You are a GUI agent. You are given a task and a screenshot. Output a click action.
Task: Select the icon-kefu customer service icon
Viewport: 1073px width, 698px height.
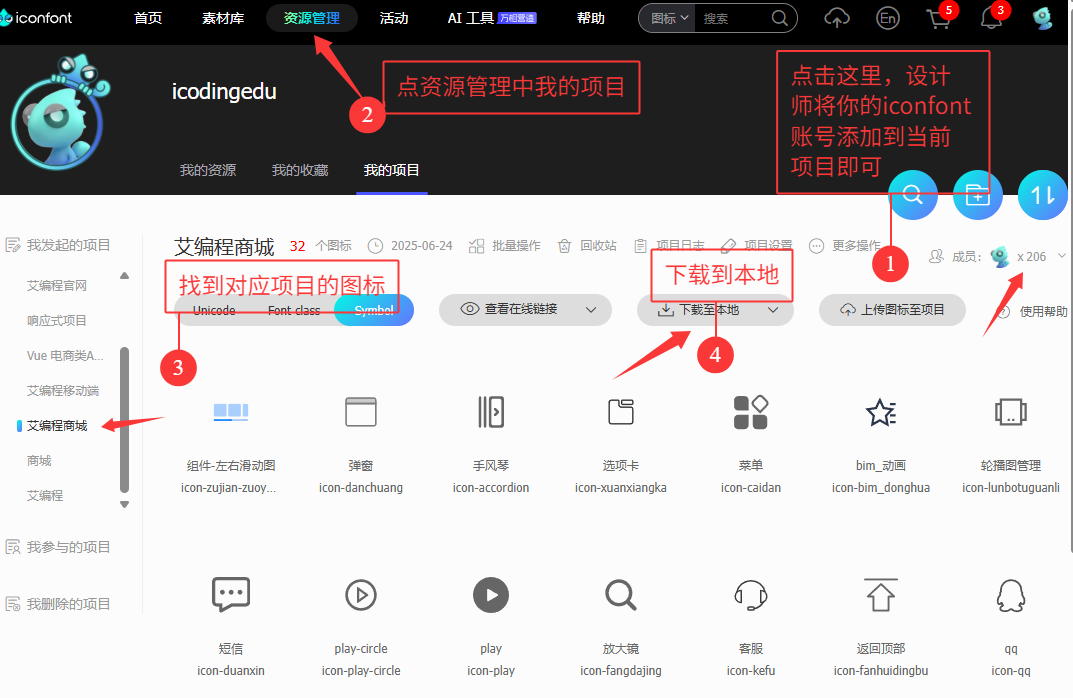tap(750, 596)
